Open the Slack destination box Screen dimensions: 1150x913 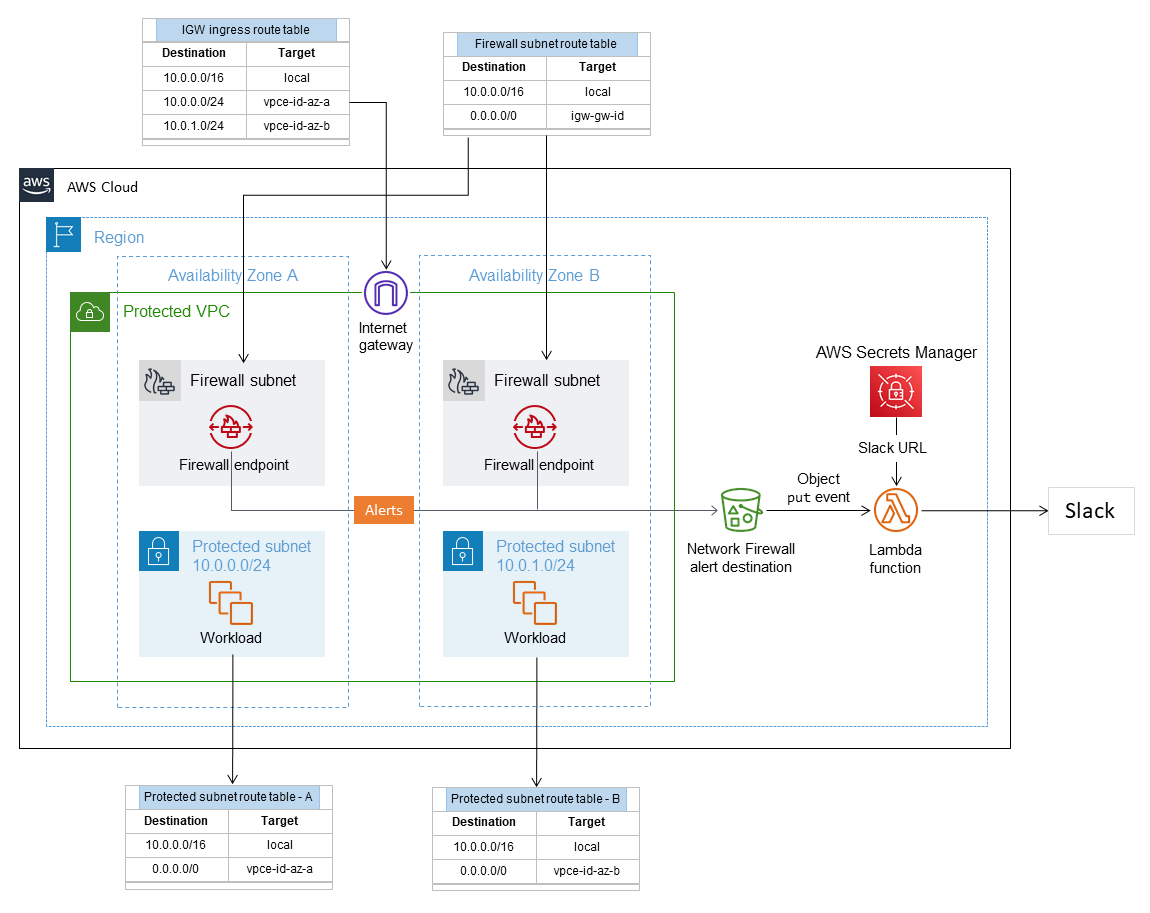coord(1090,511)
